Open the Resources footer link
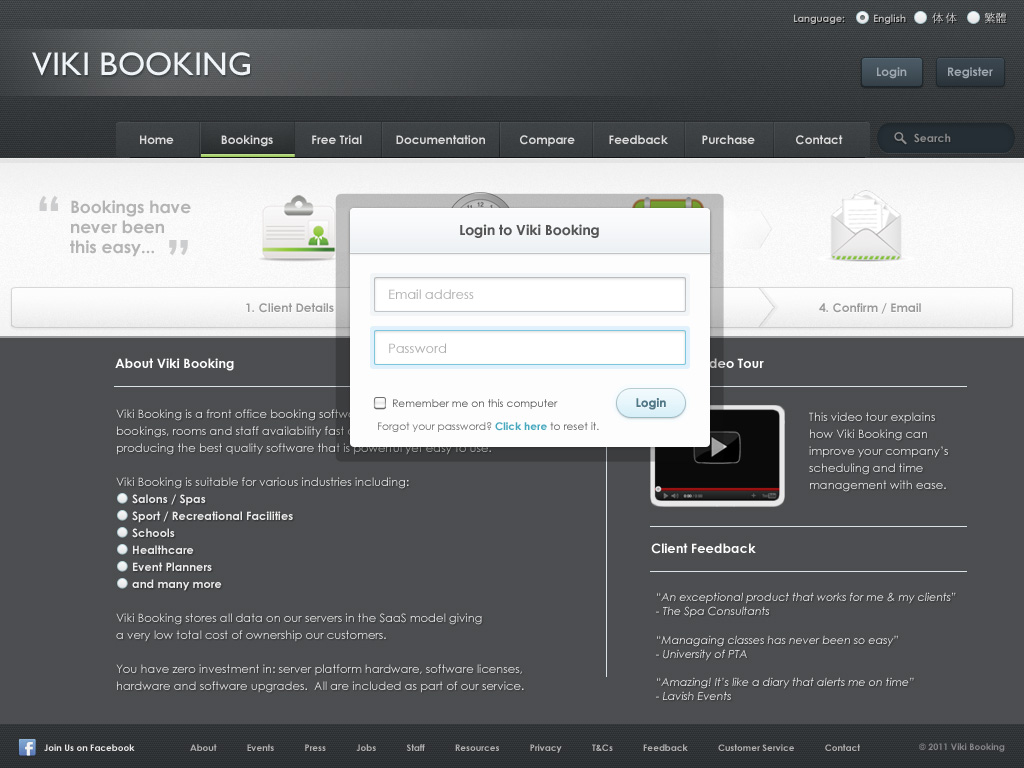Image resolution: width=1024 pixels, height=768 pixels. [477, 748]
